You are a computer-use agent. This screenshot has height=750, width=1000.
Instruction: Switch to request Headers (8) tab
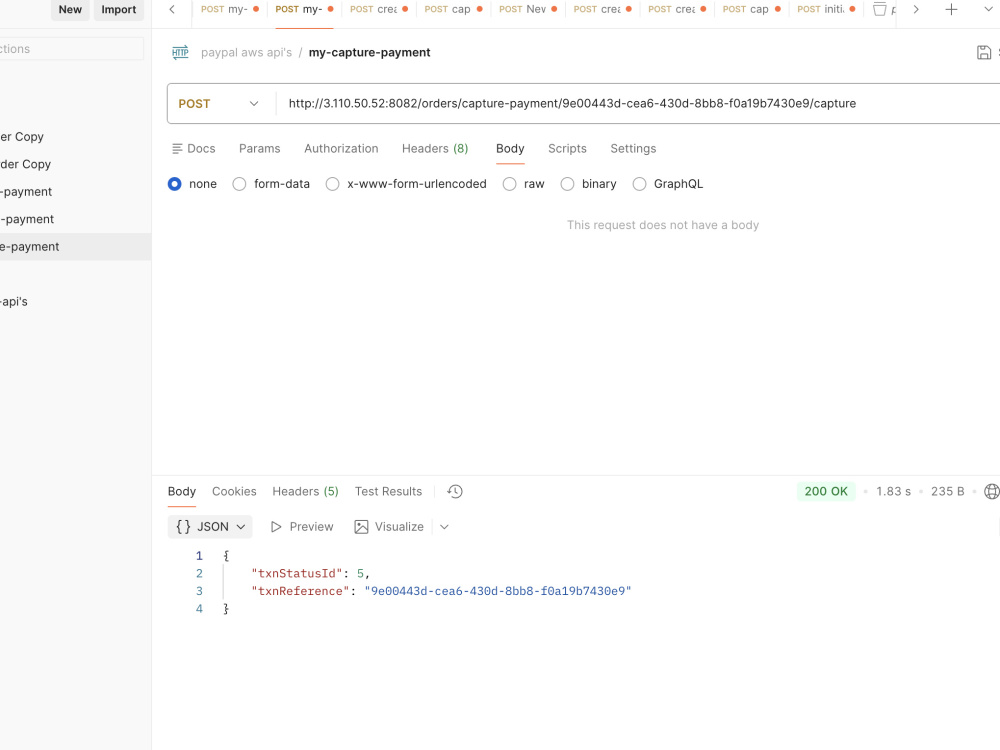point(435,149)
